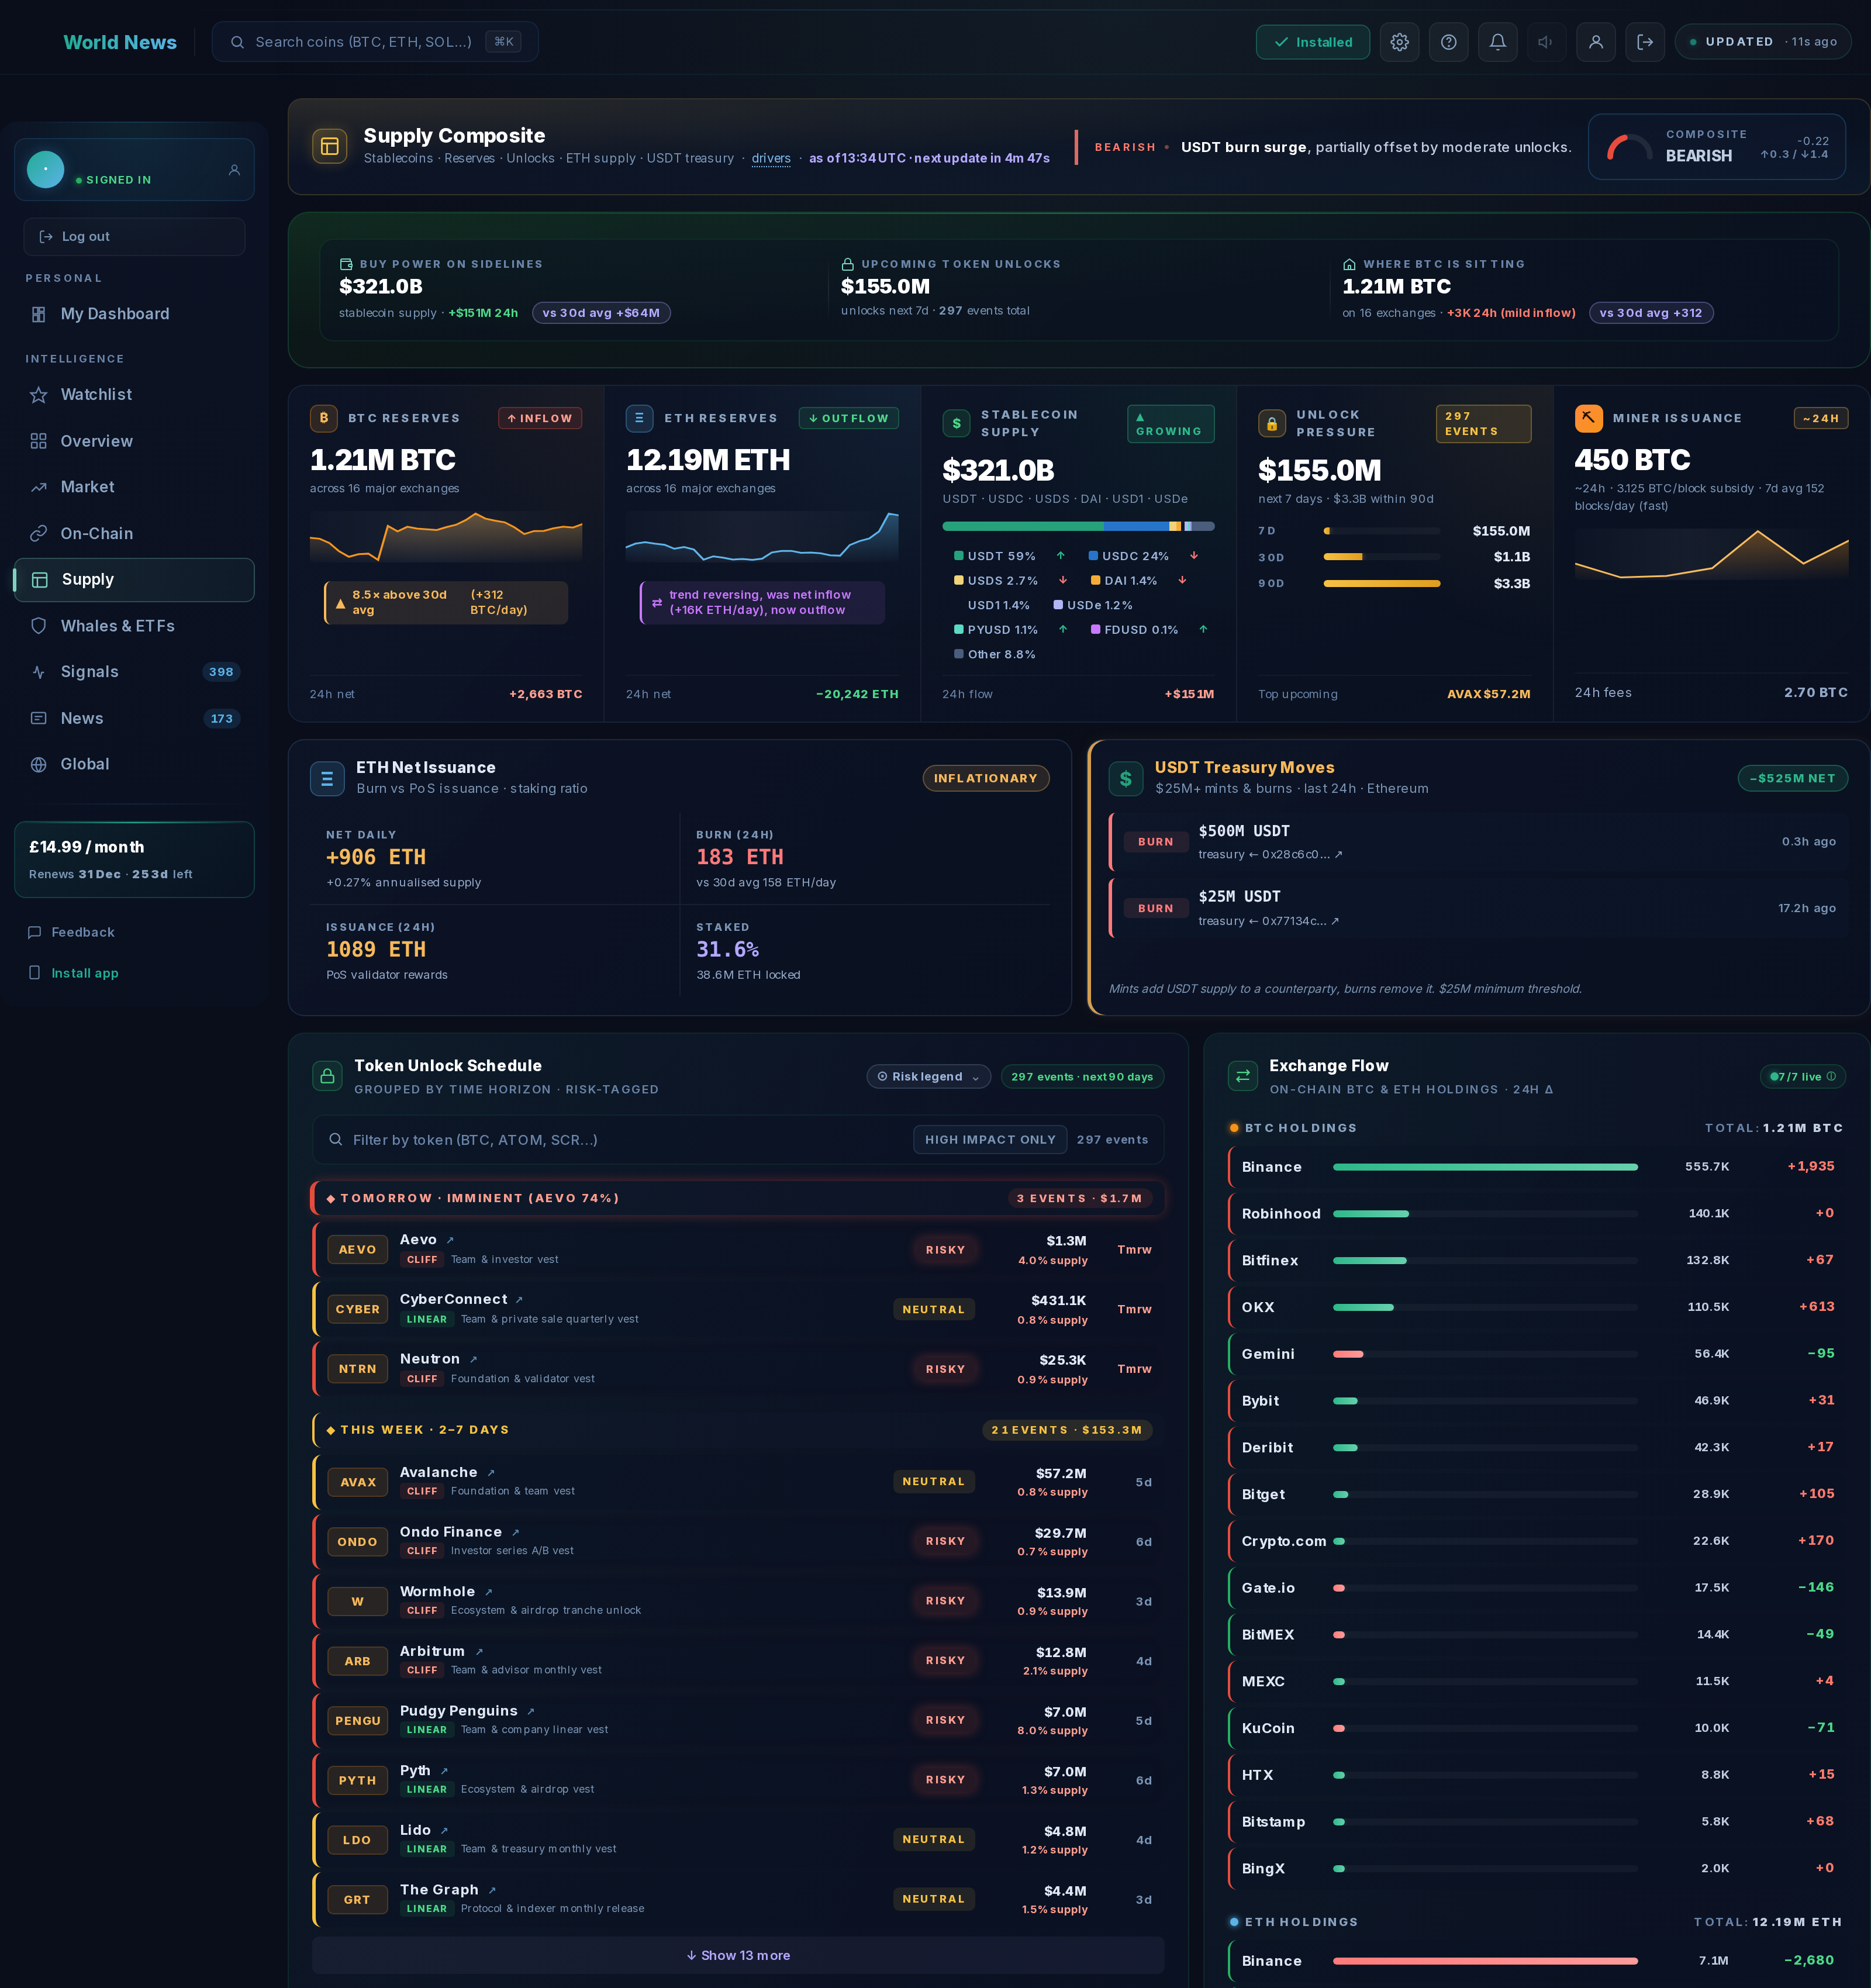
Task: Collapse Tomorrow Imminent group header
Action: (738, 1198)
